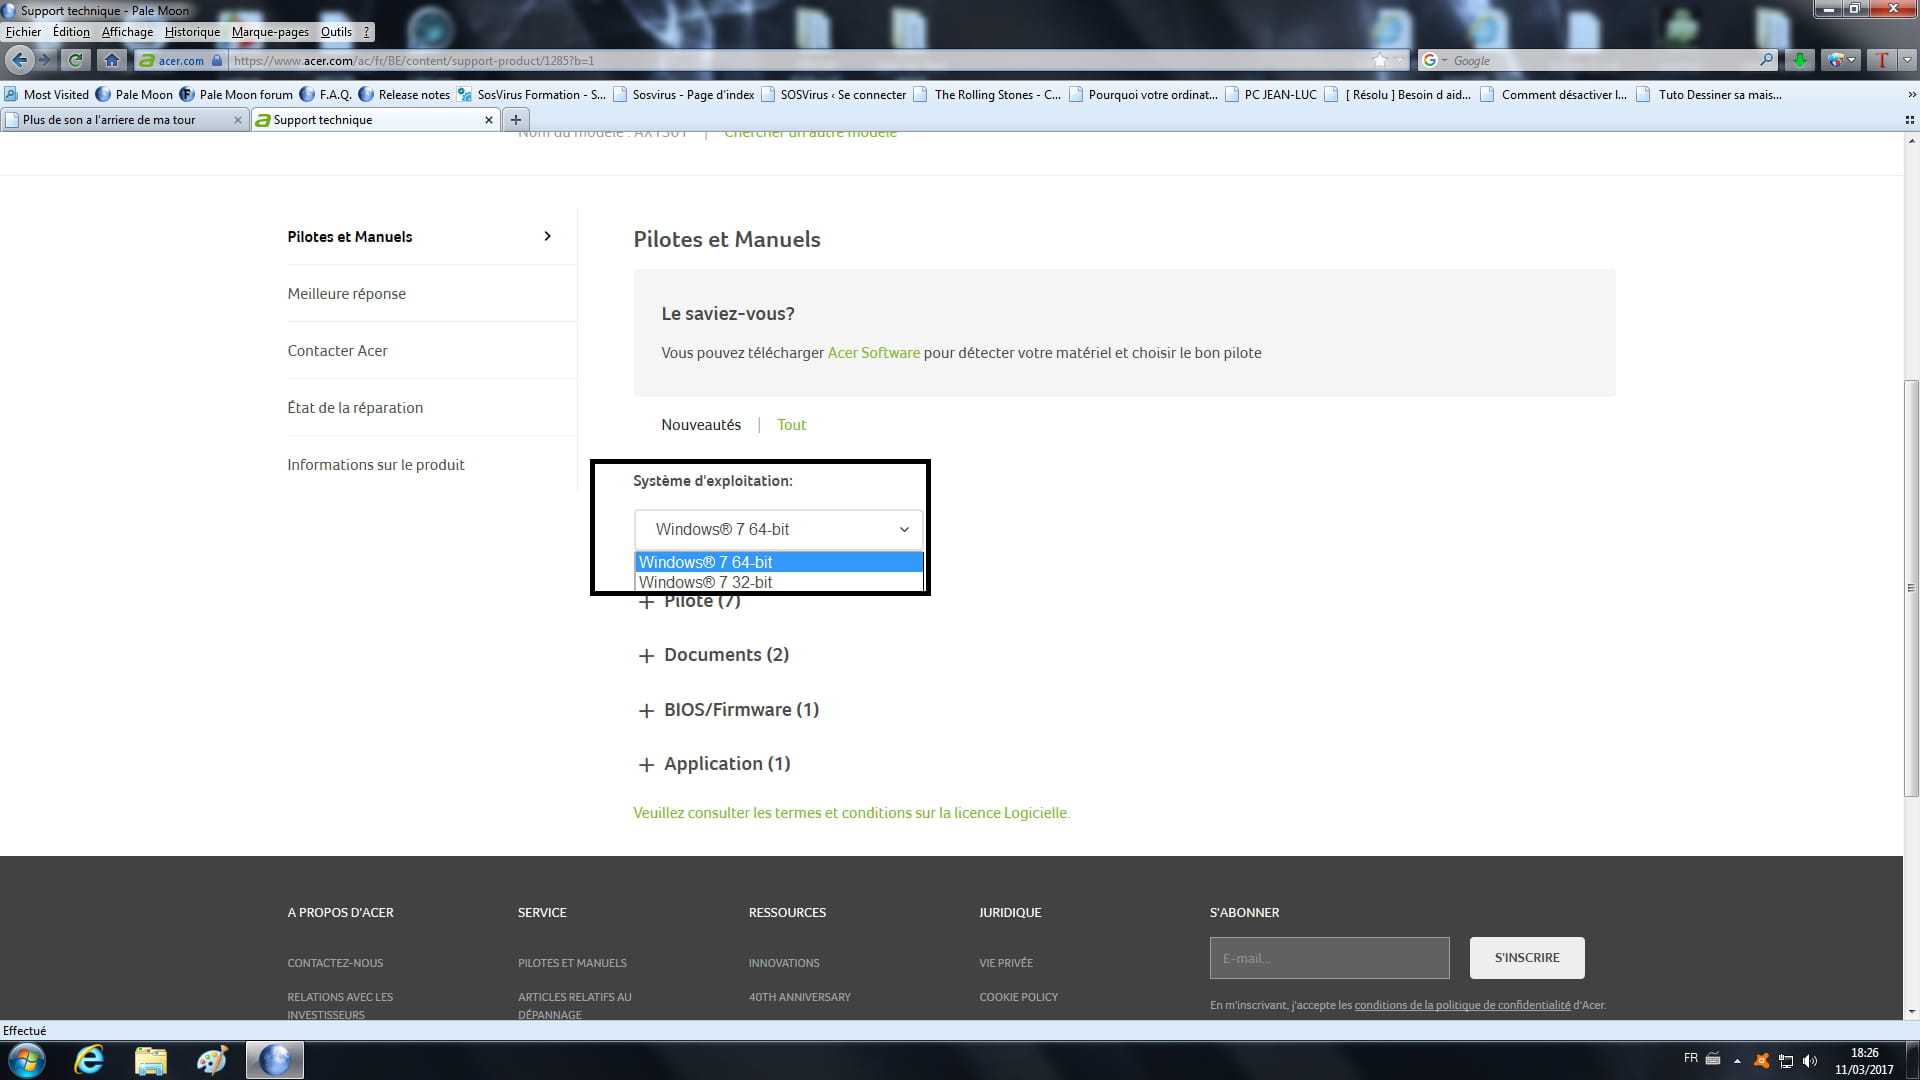Screen dimensions: 1920x1080
Task: Open a new tab with plus button
Action: [x=516, y=120]
